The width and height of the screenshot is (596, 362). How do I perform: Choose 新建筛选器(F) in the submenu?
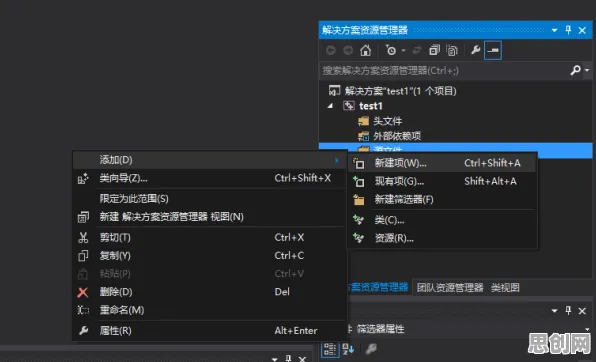click(442, 199)
